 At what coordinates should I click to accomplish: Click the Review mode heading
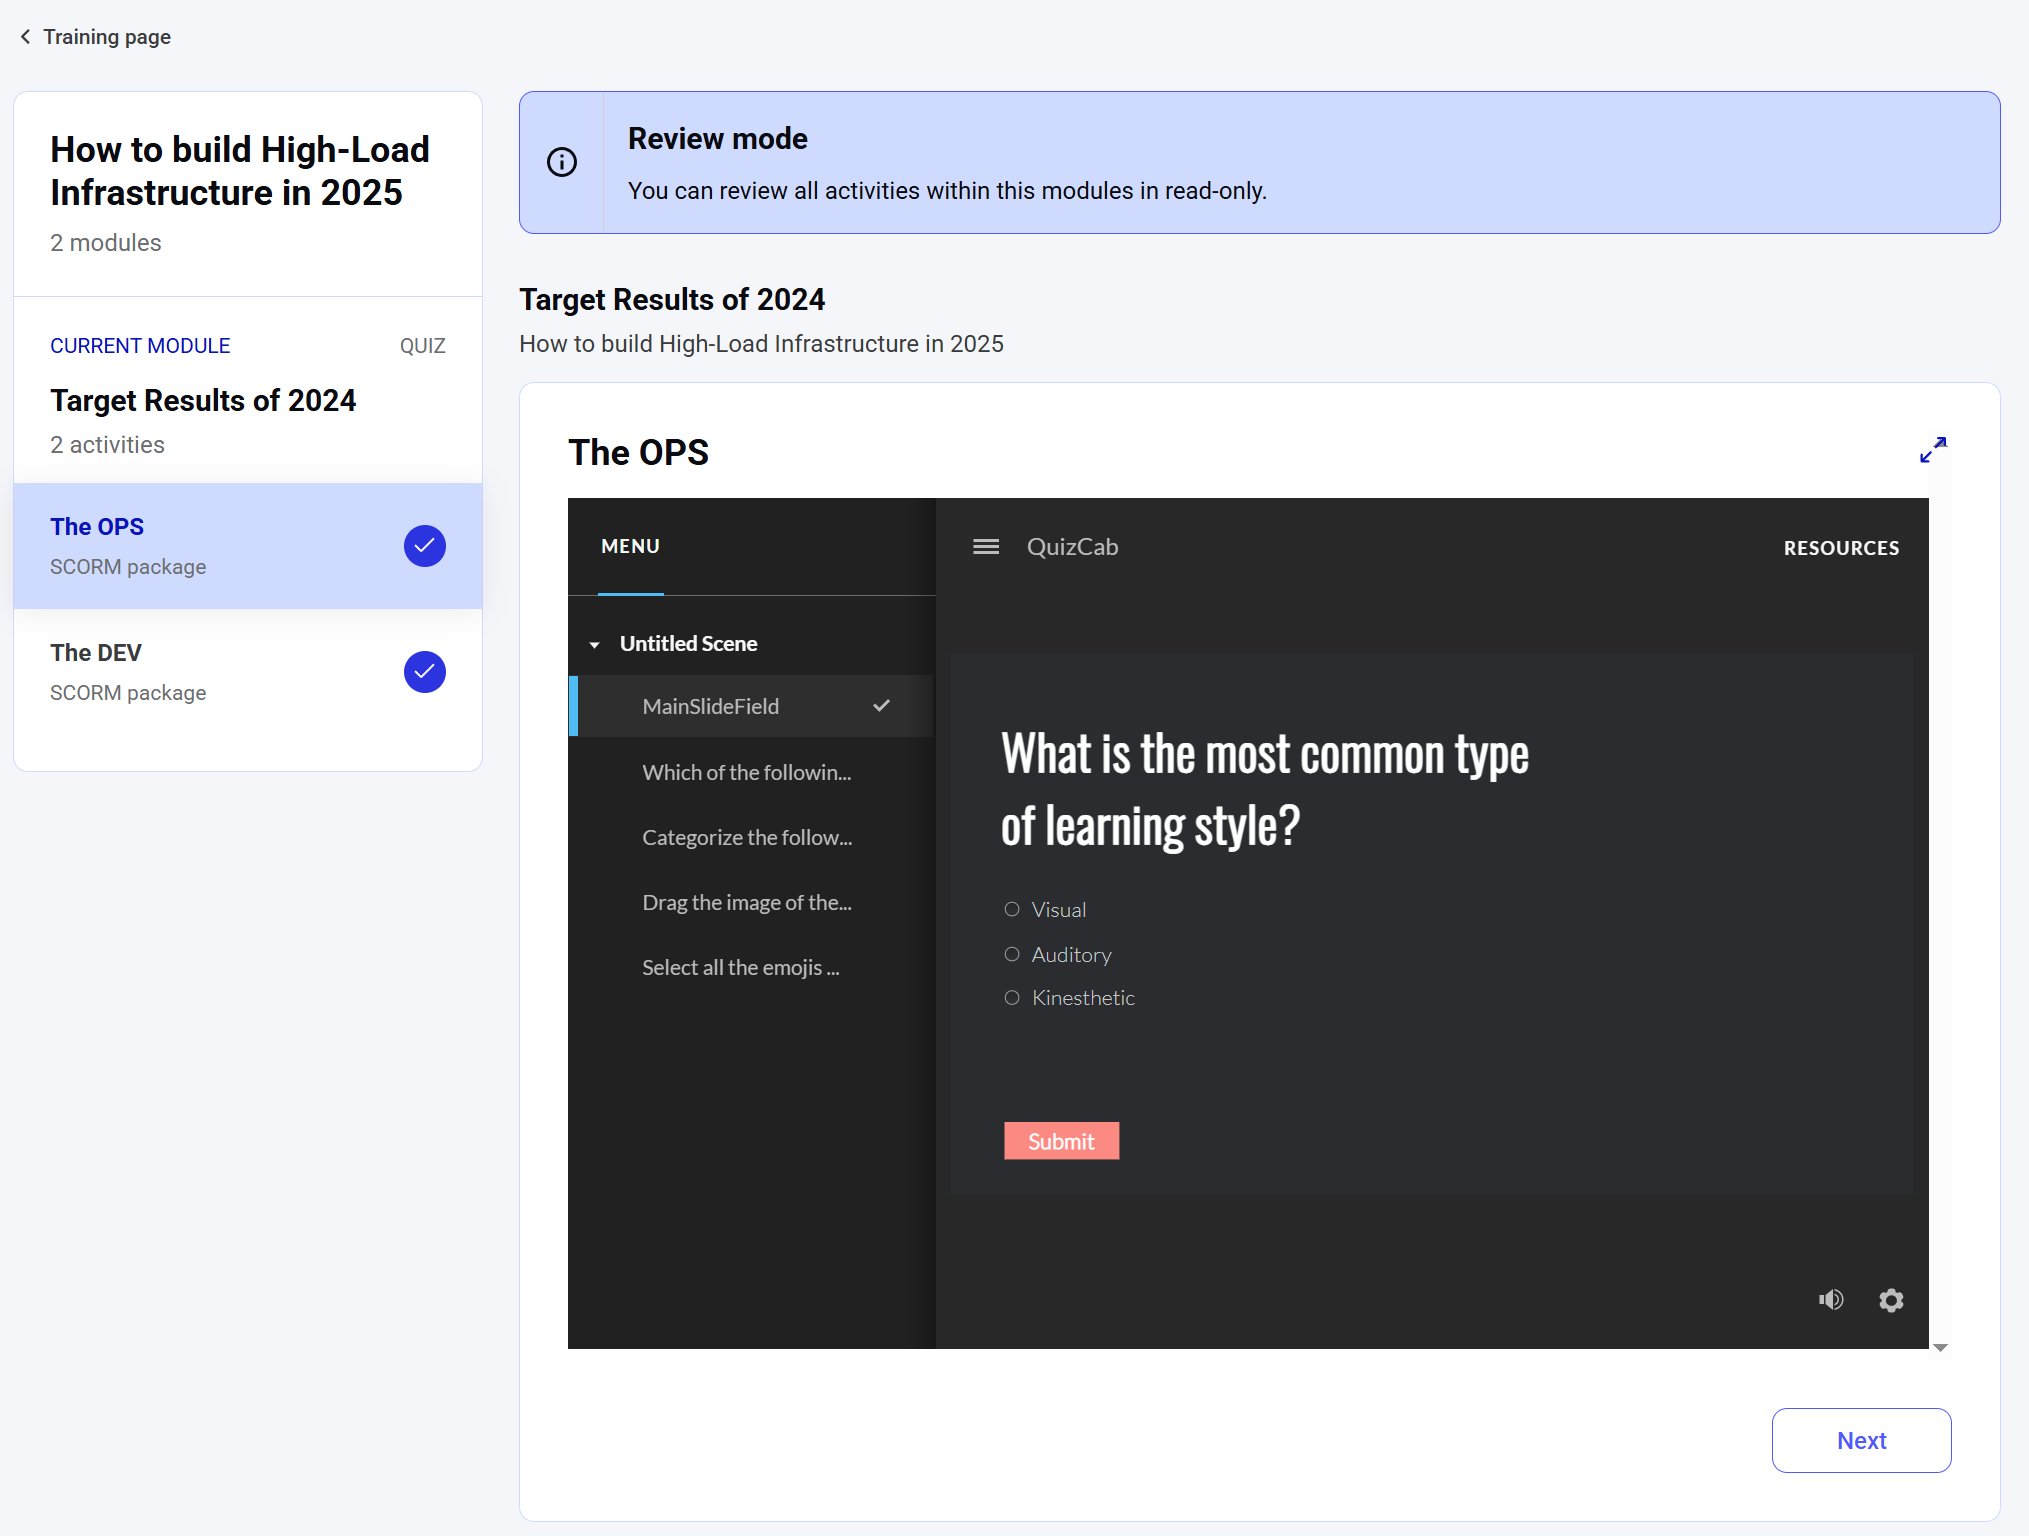coord(717,139)
